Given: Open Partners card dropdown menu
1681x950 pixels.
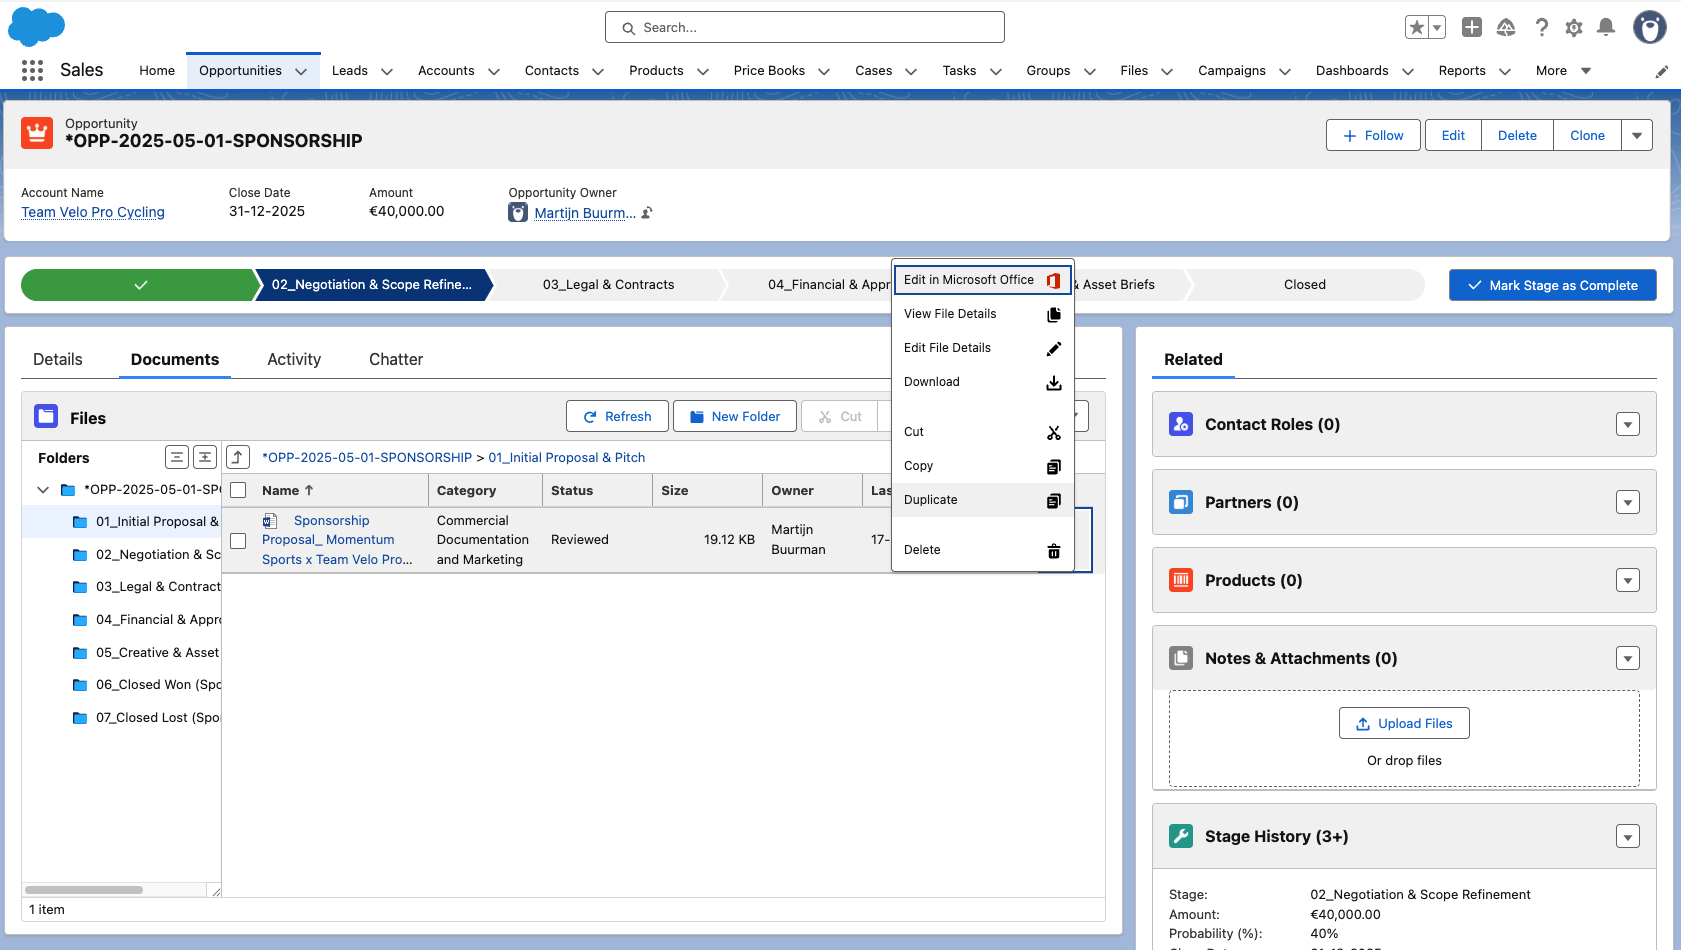Looking at the screenshot, I should tap(1628, 502).
